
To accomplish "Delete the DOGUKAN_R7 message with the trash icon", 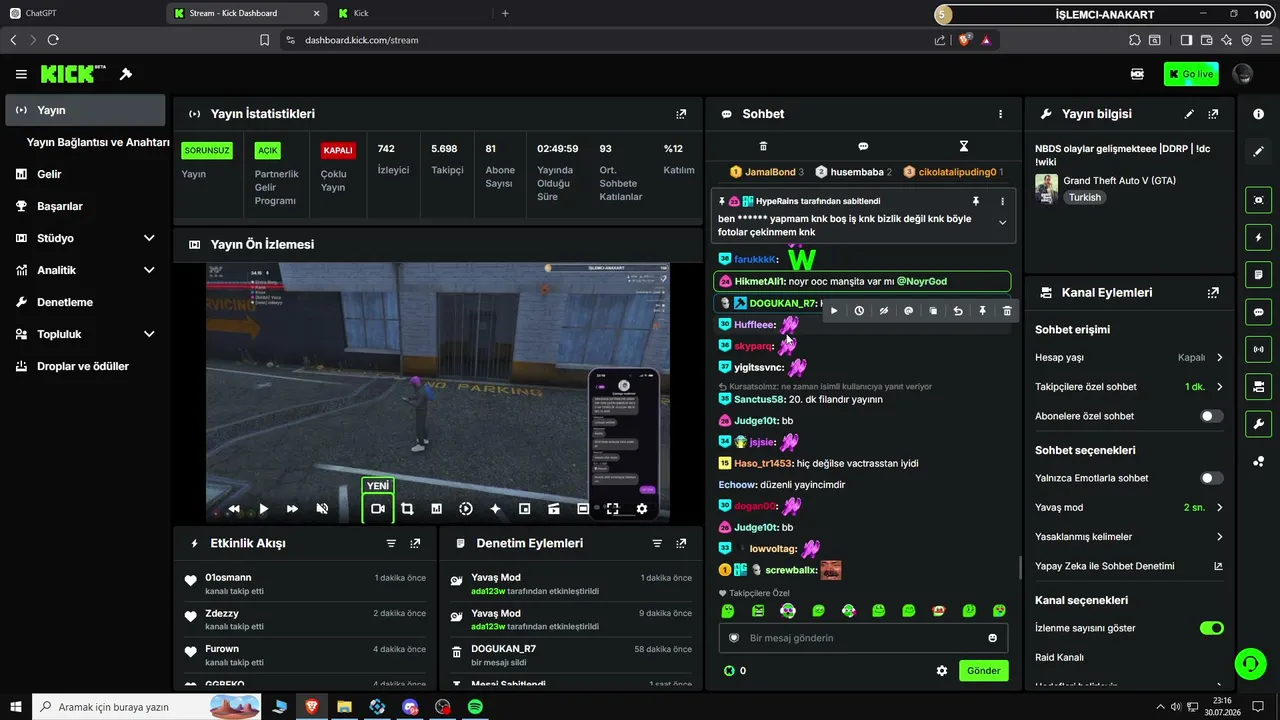I will pyautogui.click(x=1007, y=311).
